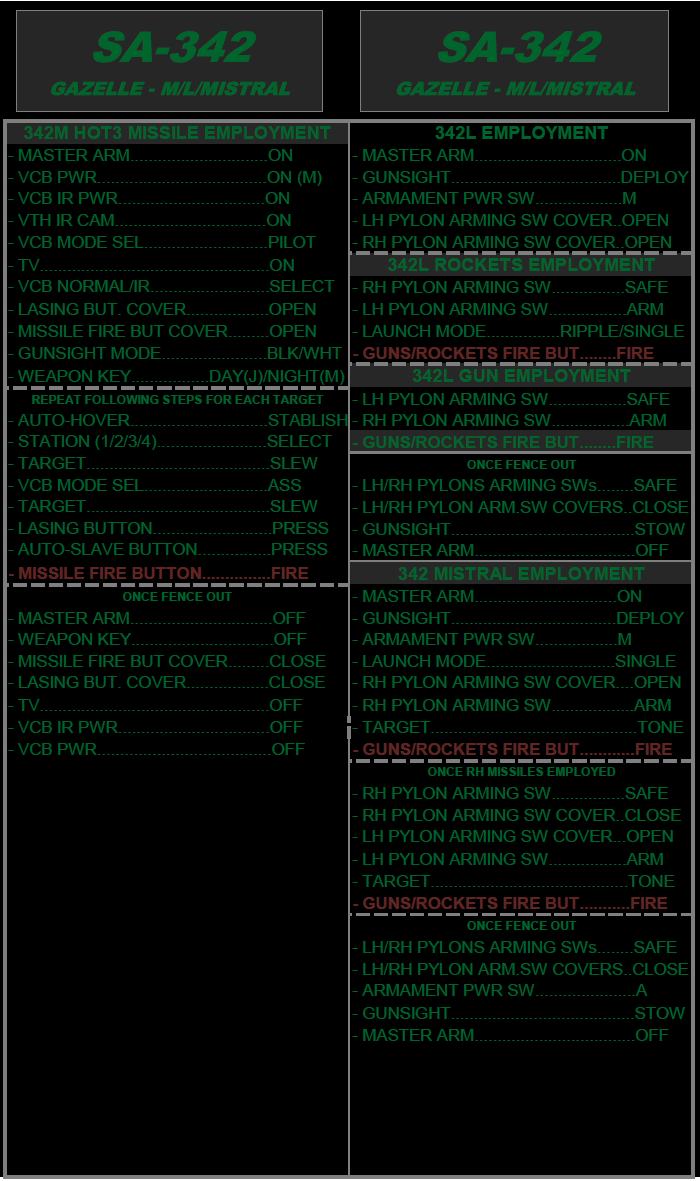Viewport: 700px width, 1181px height.
Task: Click the VCB PWR OFF line
Action: click(158, 749)
